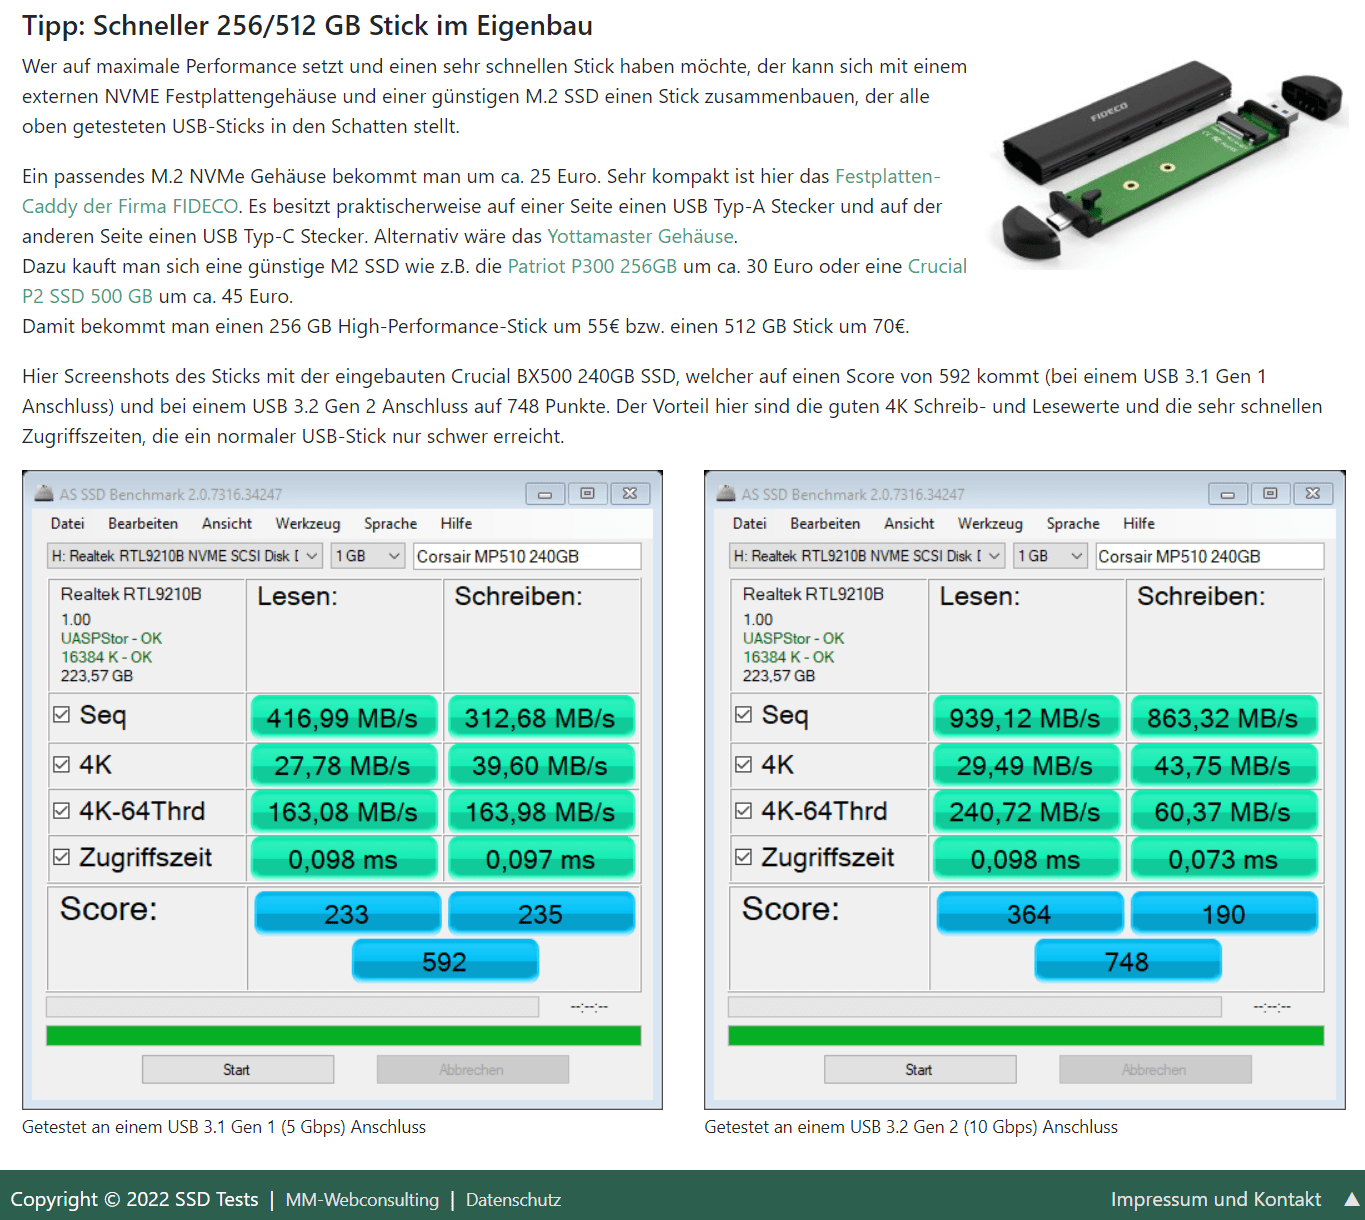Click Abbrechen button in left benchmark window
Screen dimensions: 1365x1220
pos(473,1069)
